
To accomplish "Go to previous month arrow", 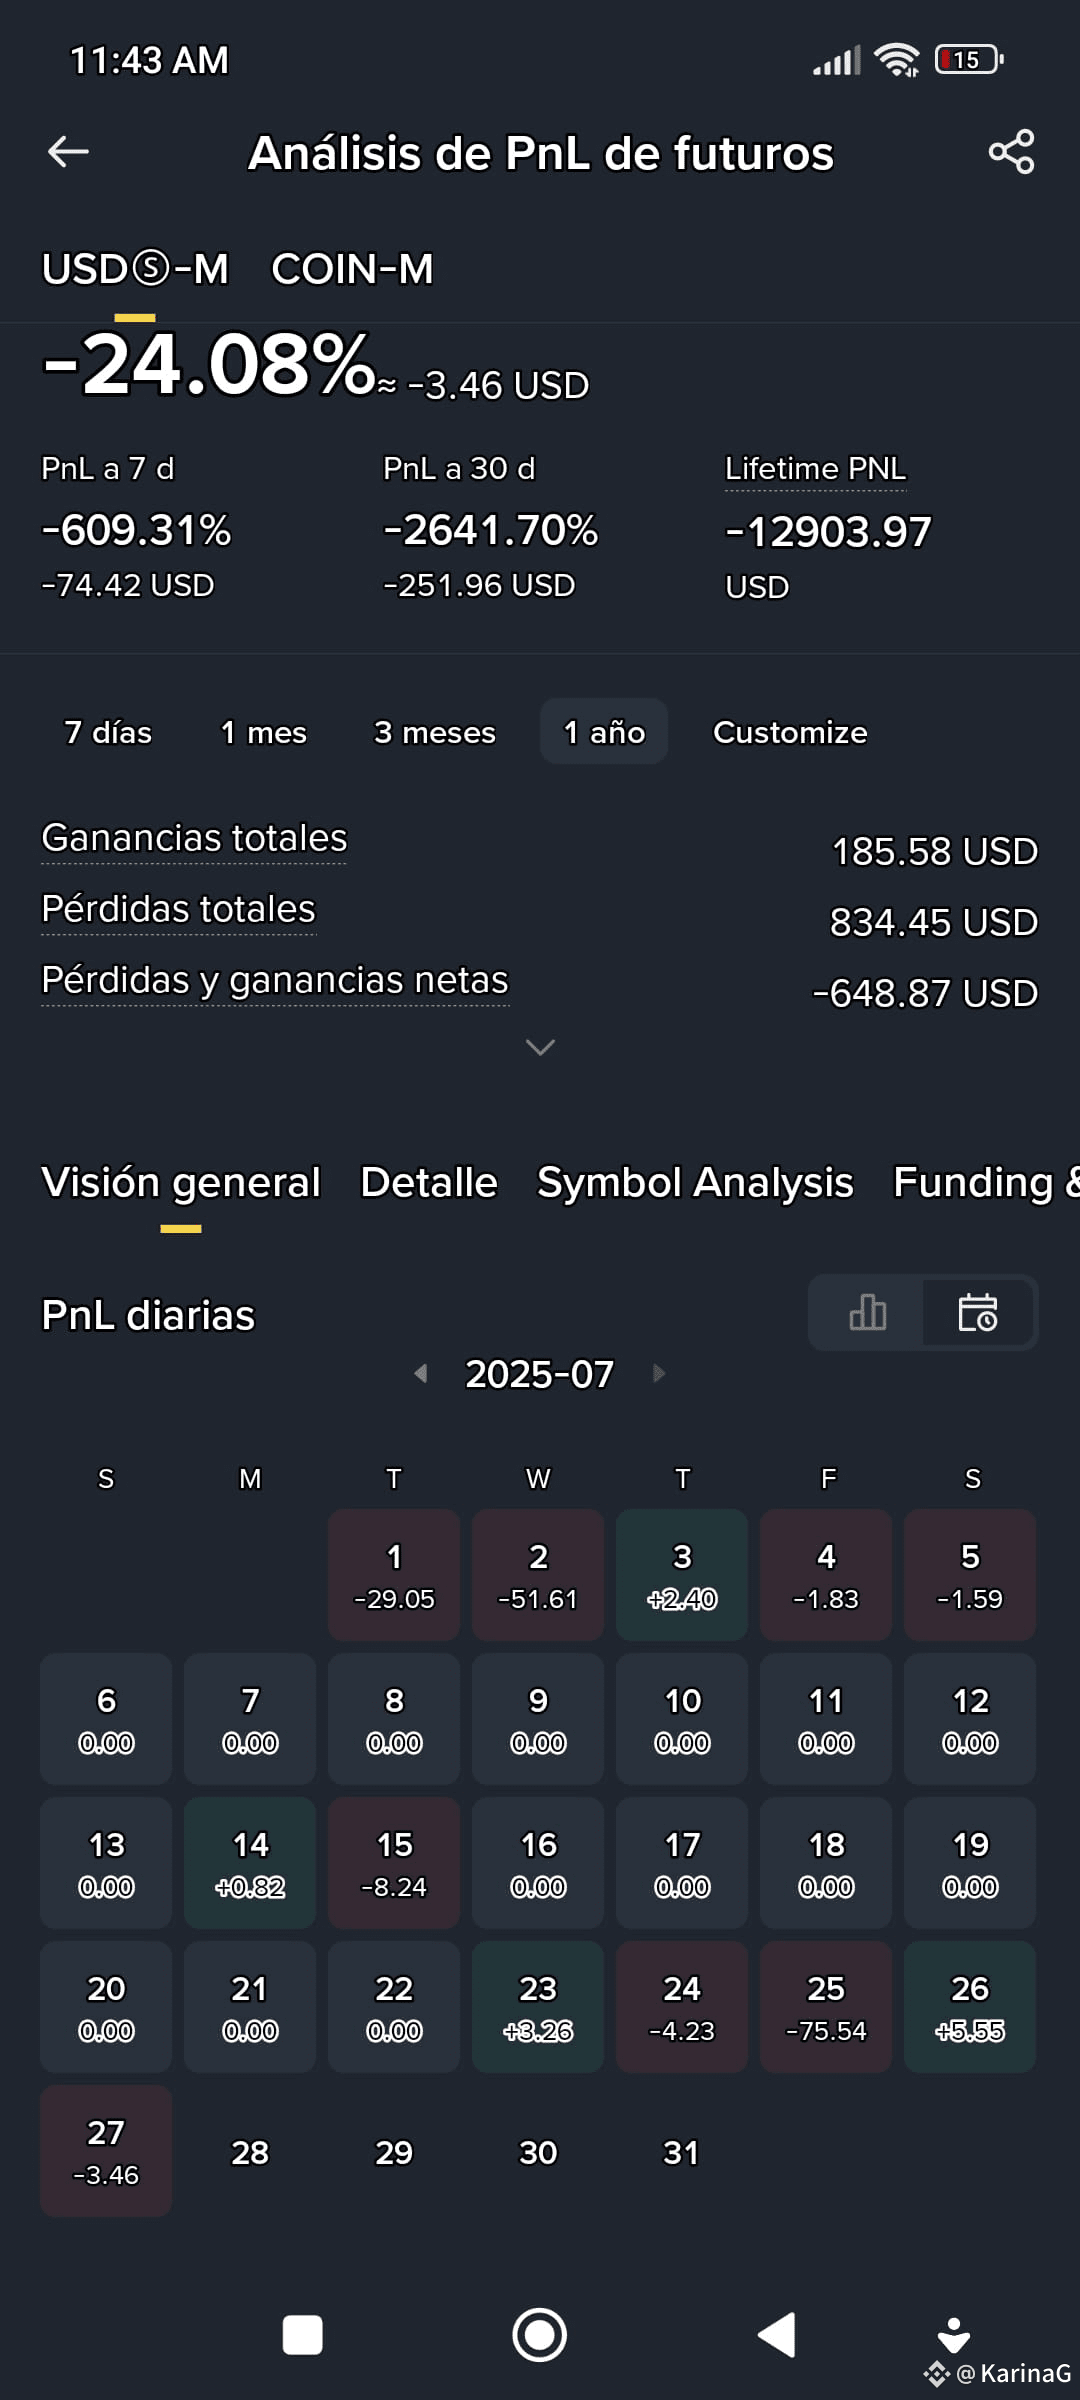I will pyautogui.click(x=421, y=1373).
